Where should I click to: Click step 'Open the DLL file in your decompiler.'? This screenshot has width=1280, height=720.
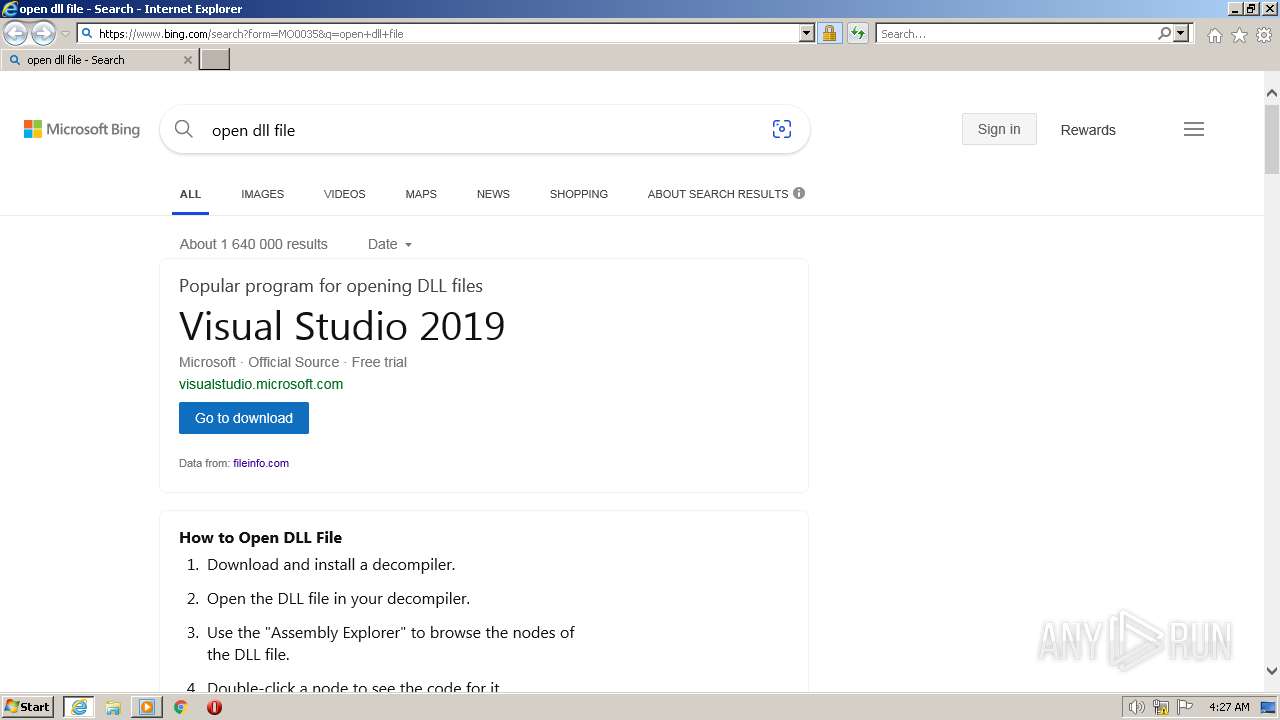tap(338, 598)
